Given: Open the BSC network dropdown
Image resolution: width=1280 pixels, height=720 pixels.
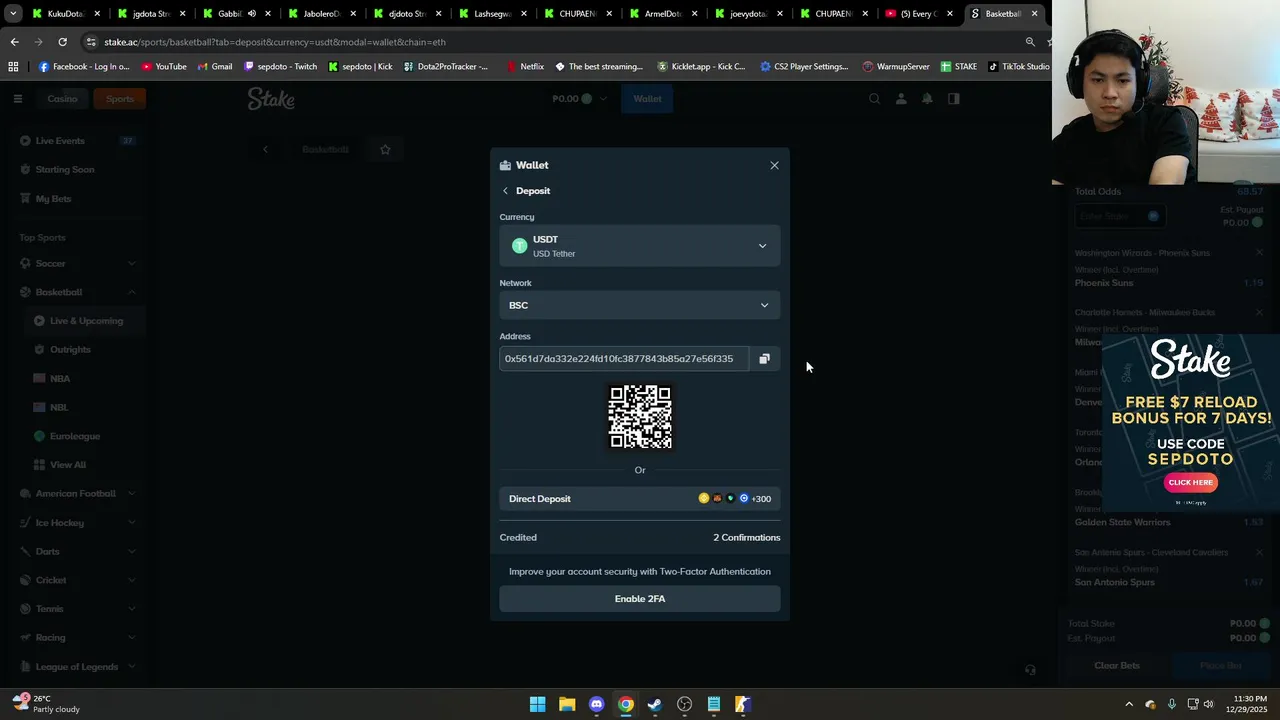Looking at the screenshot, I should click(640, 305).
